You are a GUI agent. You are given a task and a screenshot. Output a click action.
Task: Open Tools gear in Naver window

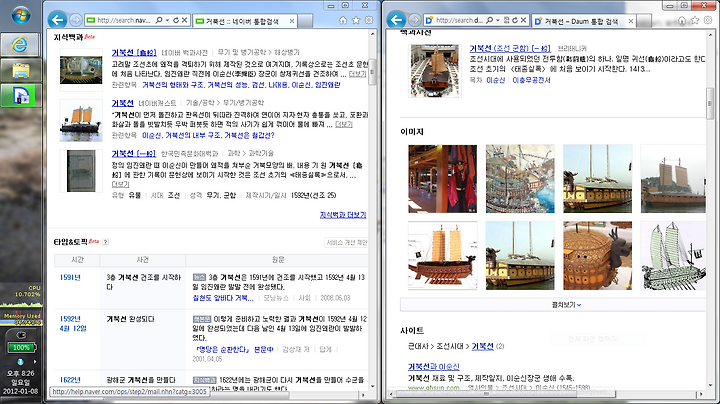(369, 20)
